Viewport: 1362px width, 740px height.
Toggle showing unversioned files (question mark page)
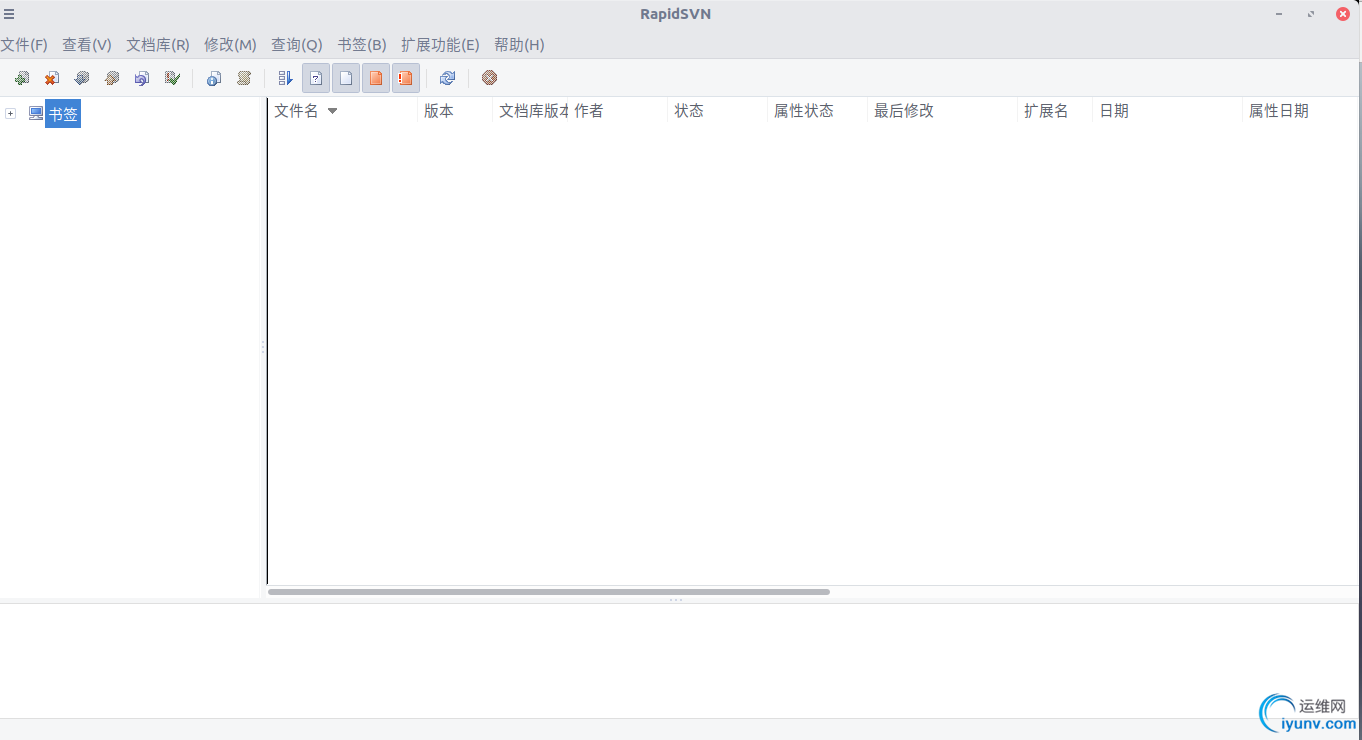[316, 78]
